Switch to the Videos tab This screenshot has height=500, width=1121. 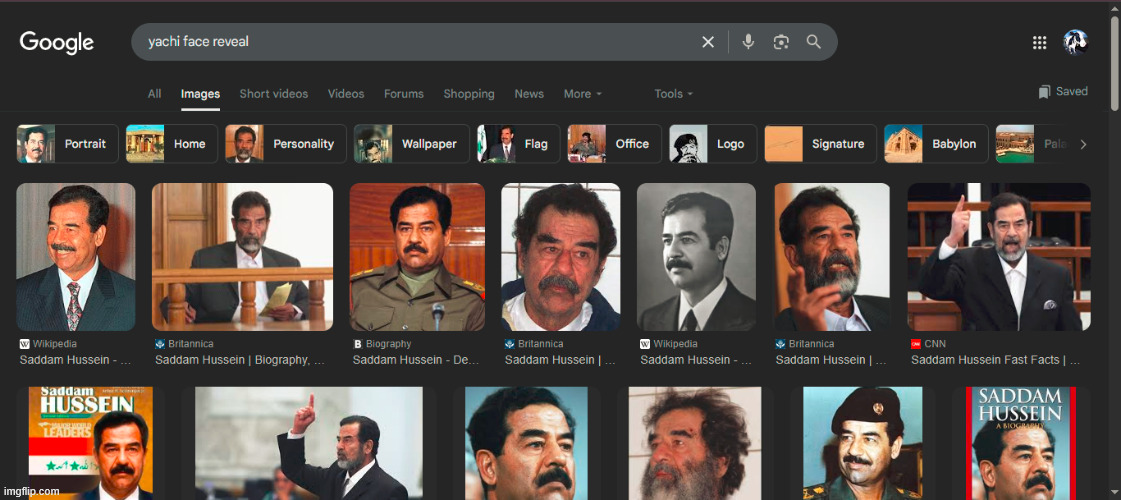(346, 94)
